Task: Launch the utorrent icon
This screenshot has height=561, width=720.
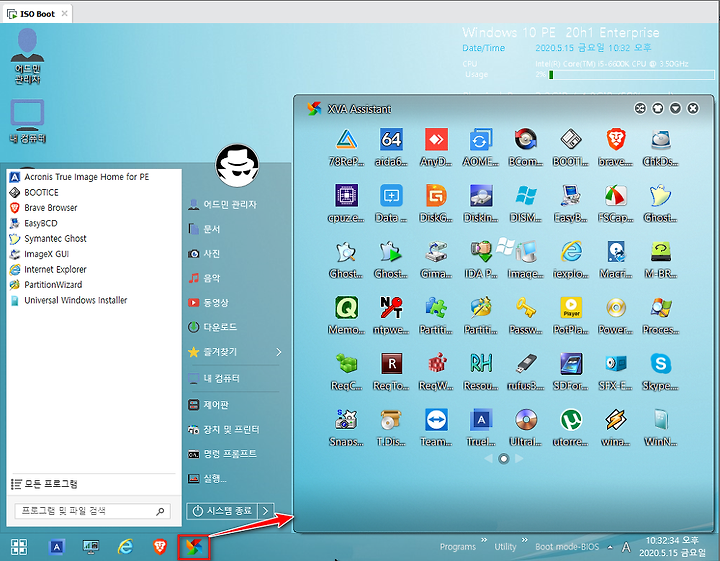Action: point(571,420)
